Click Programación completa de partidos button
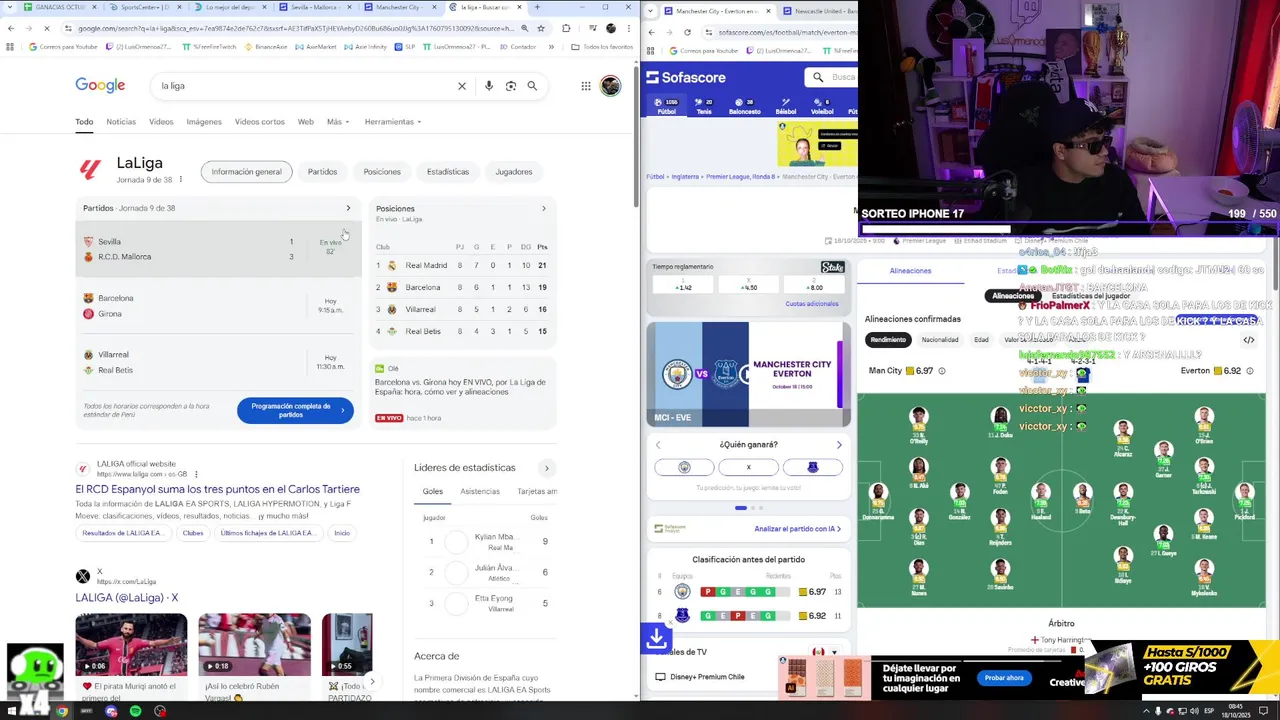The width and height of the screenshot is (1280, 720). (x=295, y=410)
